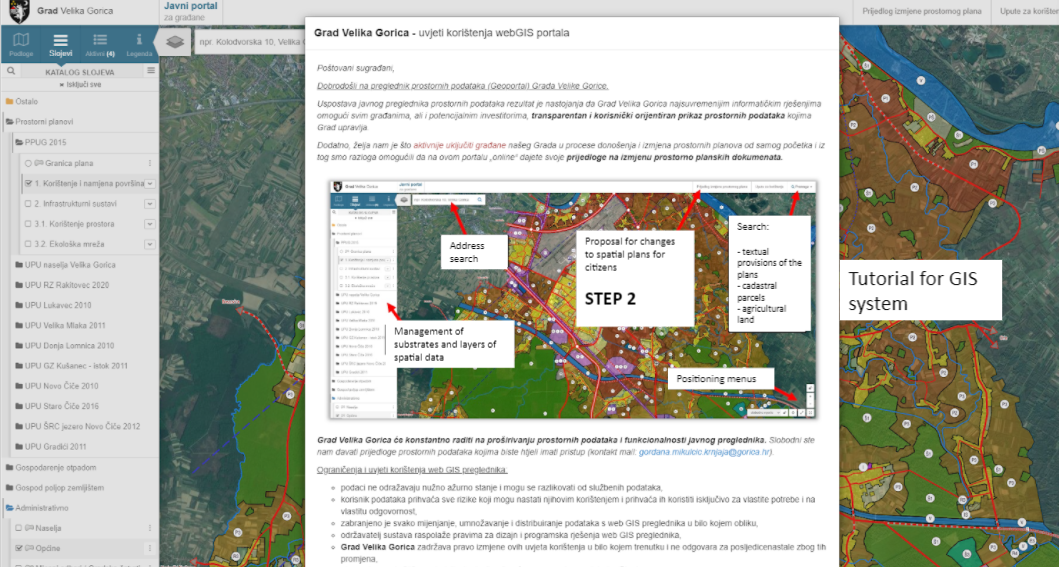Open the layer catalog hamburger menu
The width and height of the screenshot is (1059, 567).
tap(151, 71)
